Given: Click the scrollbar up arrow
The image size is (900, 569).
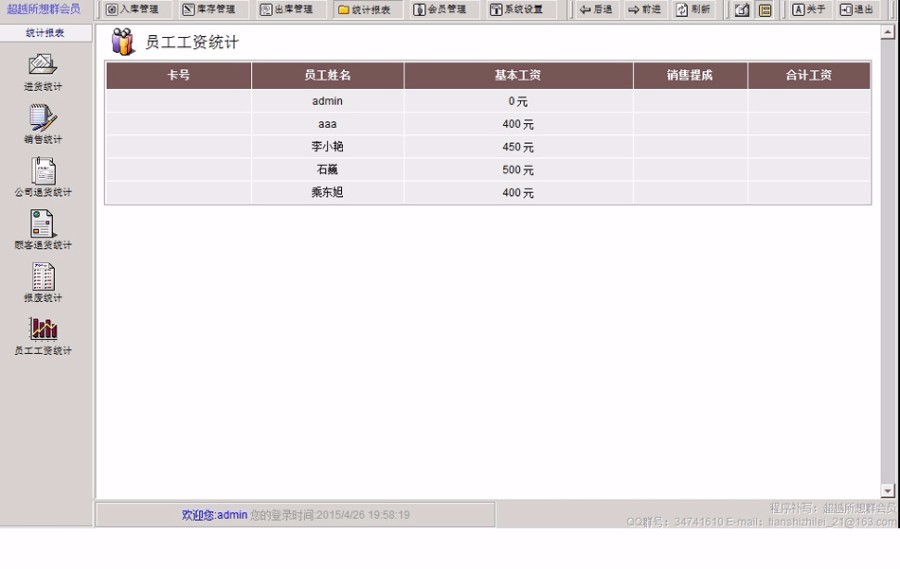Looking at the screenshot, I should click(887, 32).
